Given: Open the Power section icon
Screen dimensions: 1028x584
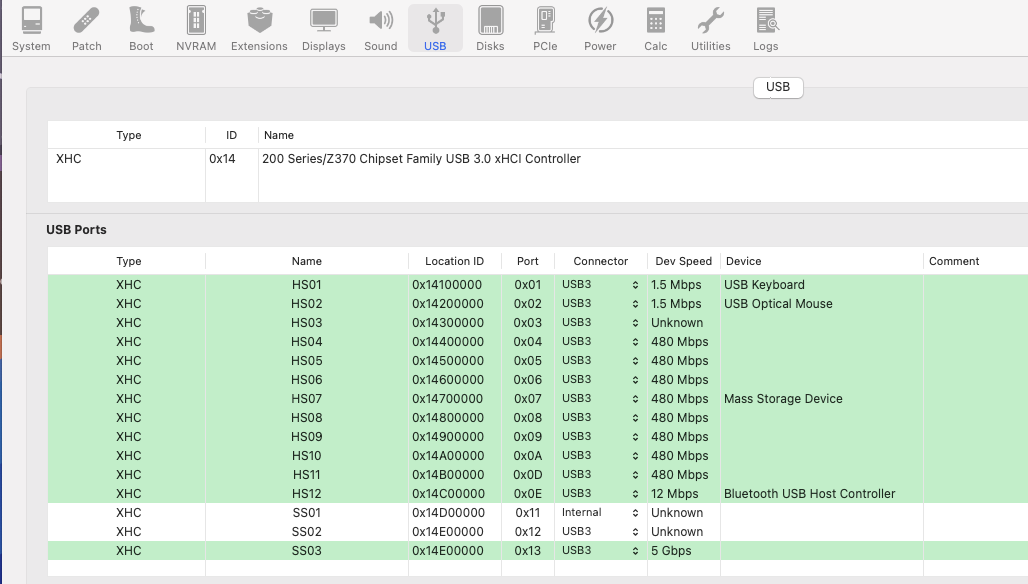Looking at the screenshot, I should tap(600, 28).
